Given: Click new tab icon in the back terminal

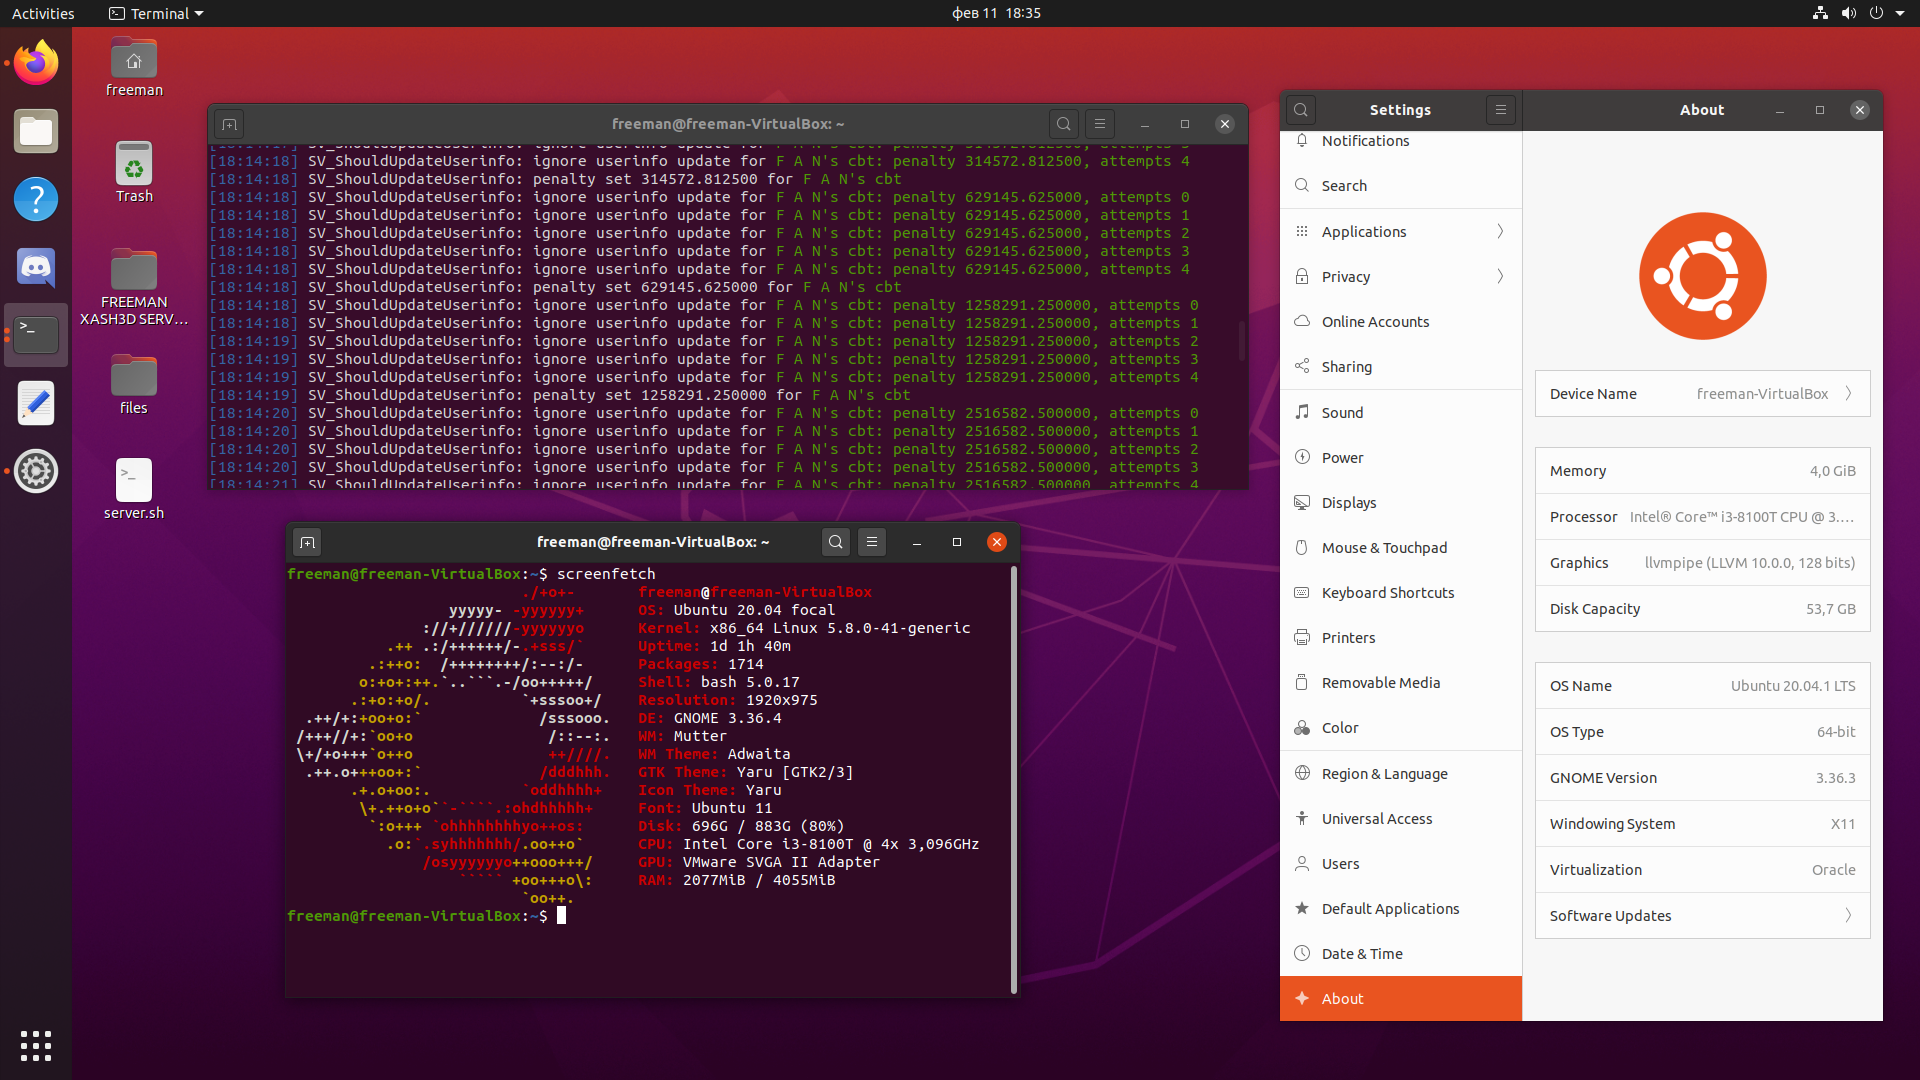Looking at the screenshot, I should tap(229, 124).
